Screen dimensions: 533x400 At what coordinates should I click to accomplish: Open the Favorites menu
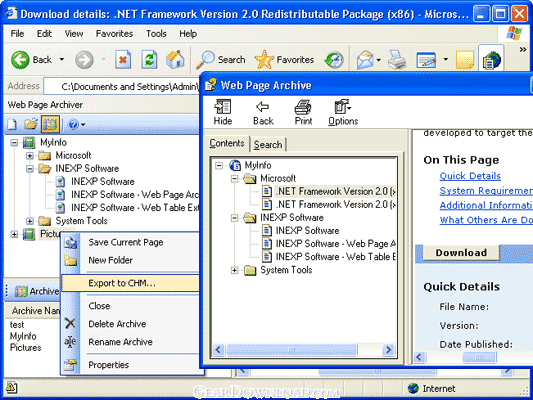click(114, 34)
